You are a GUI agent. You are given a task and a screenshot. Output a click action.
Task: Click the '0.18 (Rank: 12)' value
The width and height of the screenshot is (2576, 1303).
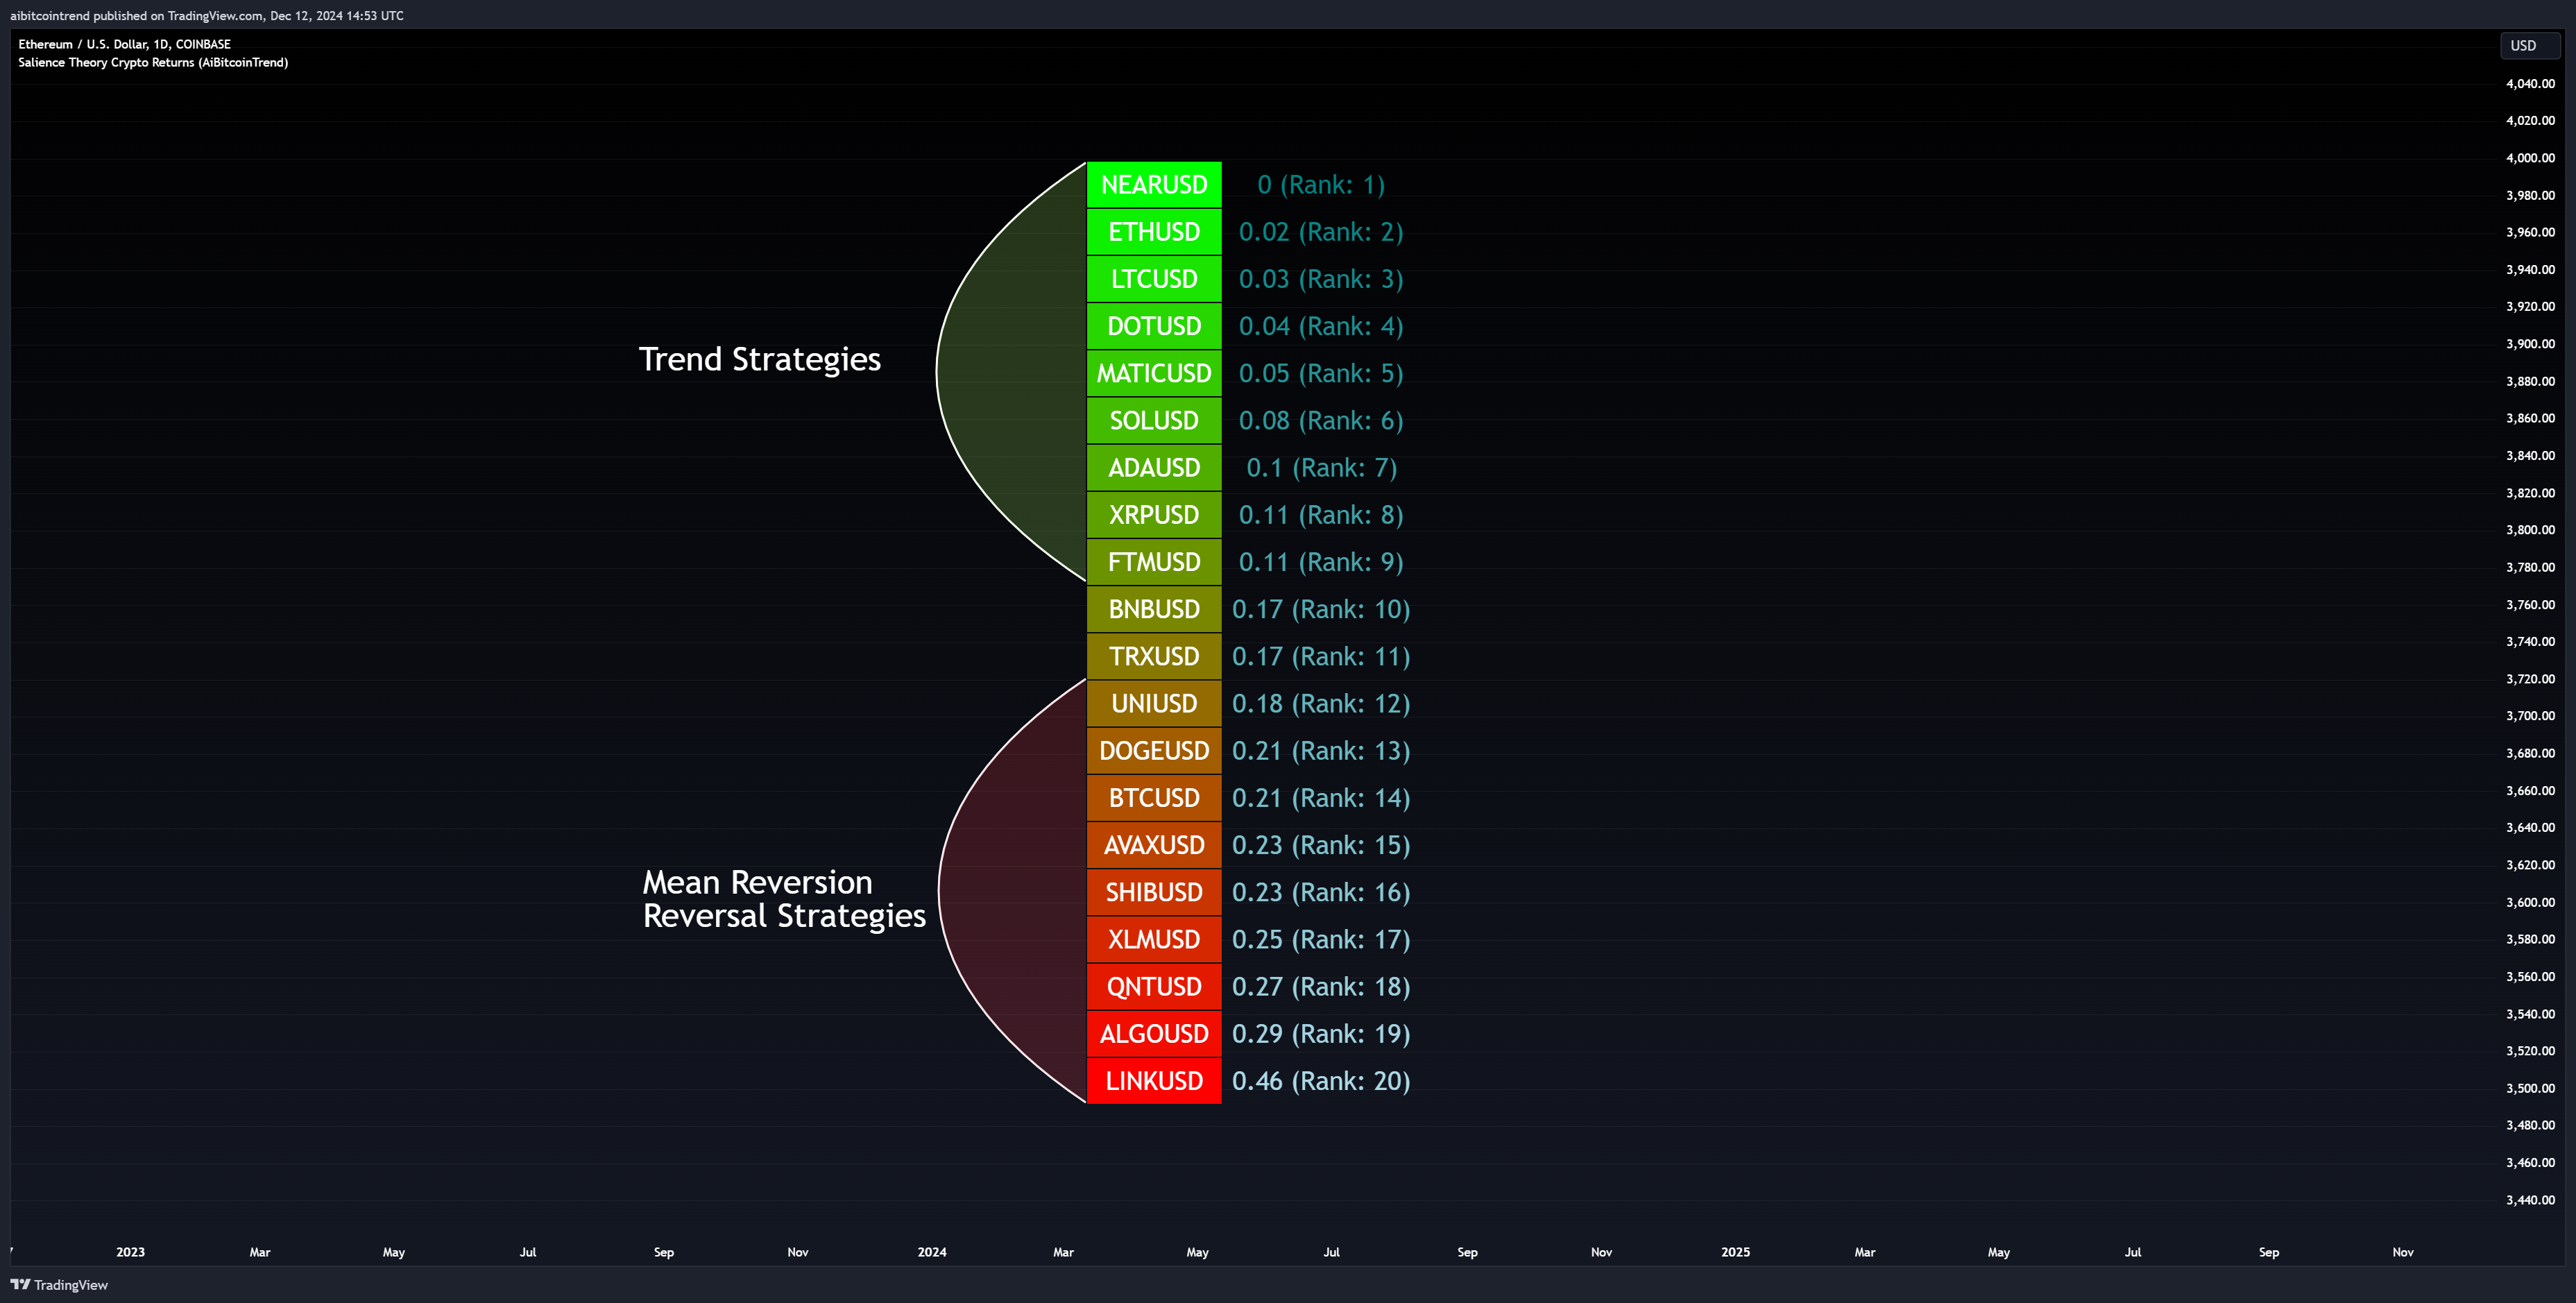[x=1321, y=703]
